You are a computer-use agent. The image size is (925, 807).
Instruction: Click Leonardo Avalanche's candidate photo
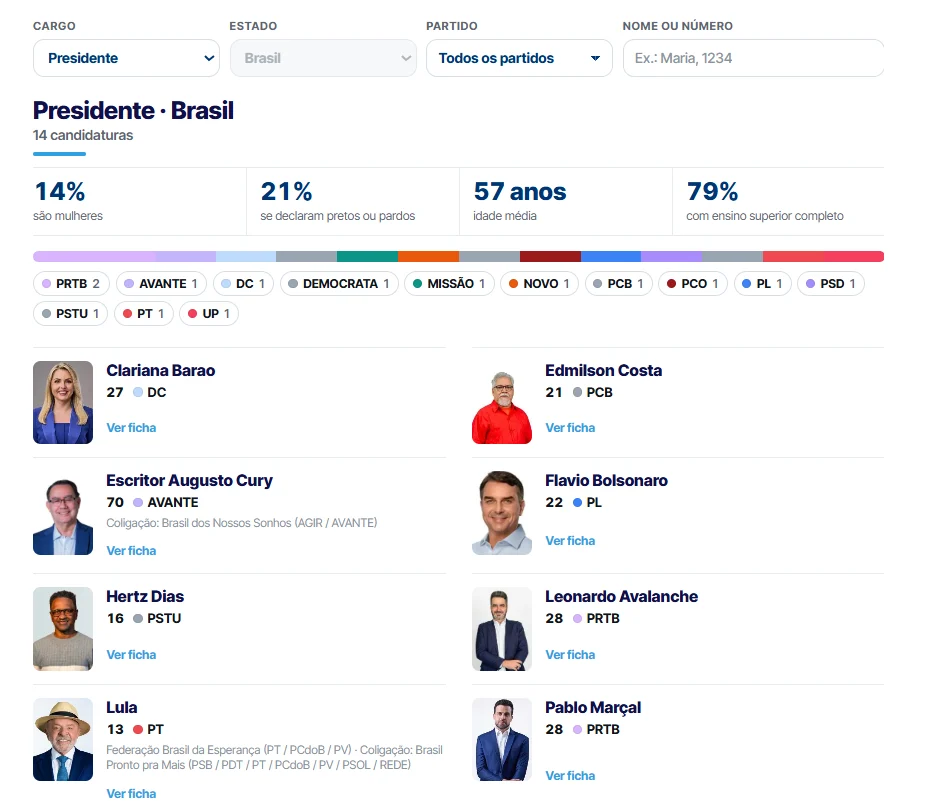(502, 629)
